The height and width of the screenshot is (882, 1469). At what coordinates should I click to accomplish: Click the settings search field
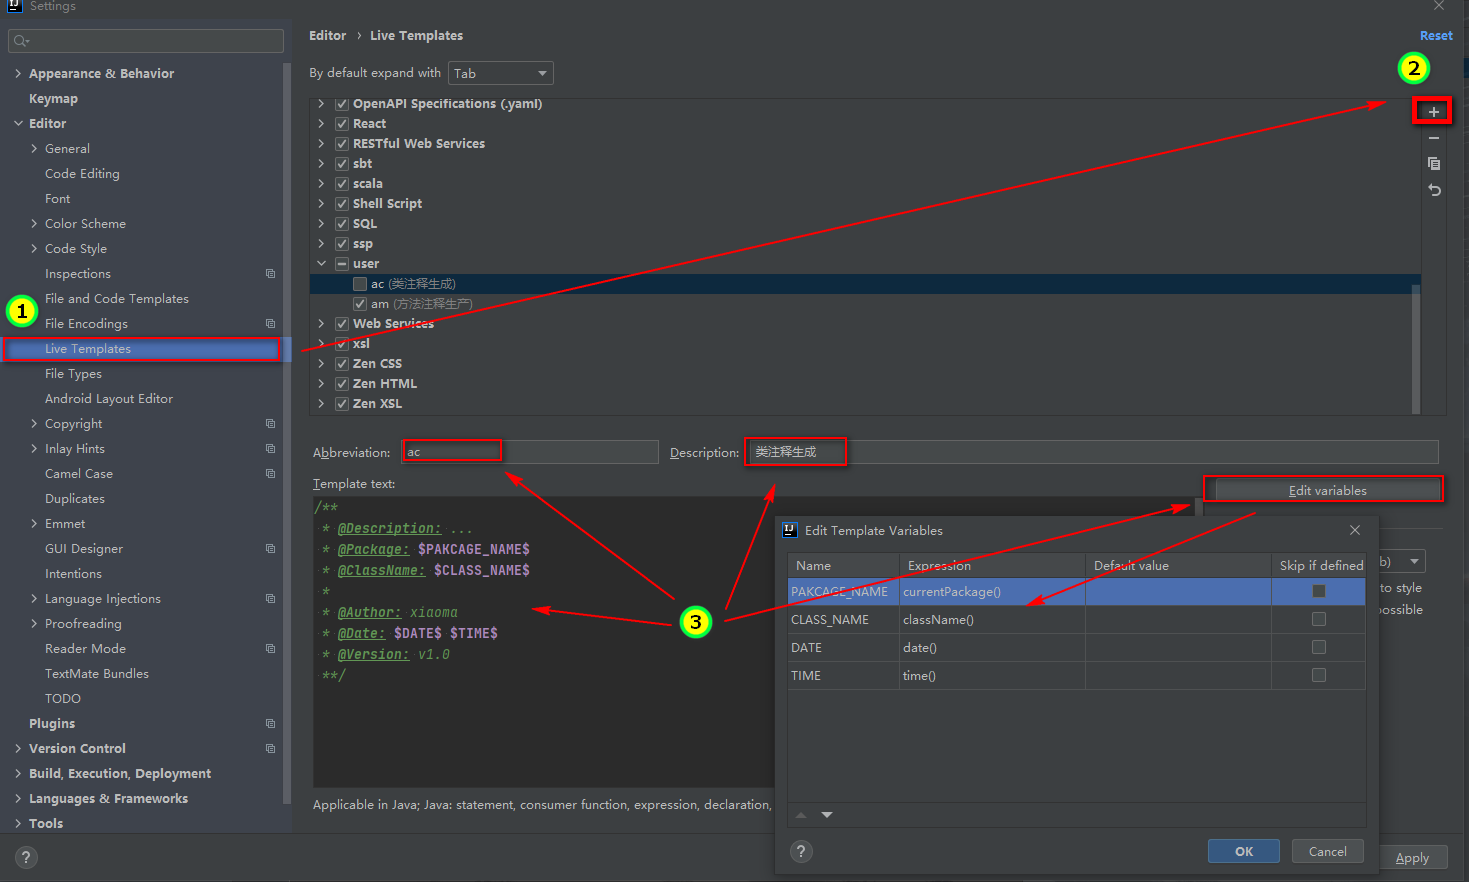(146, 41)
